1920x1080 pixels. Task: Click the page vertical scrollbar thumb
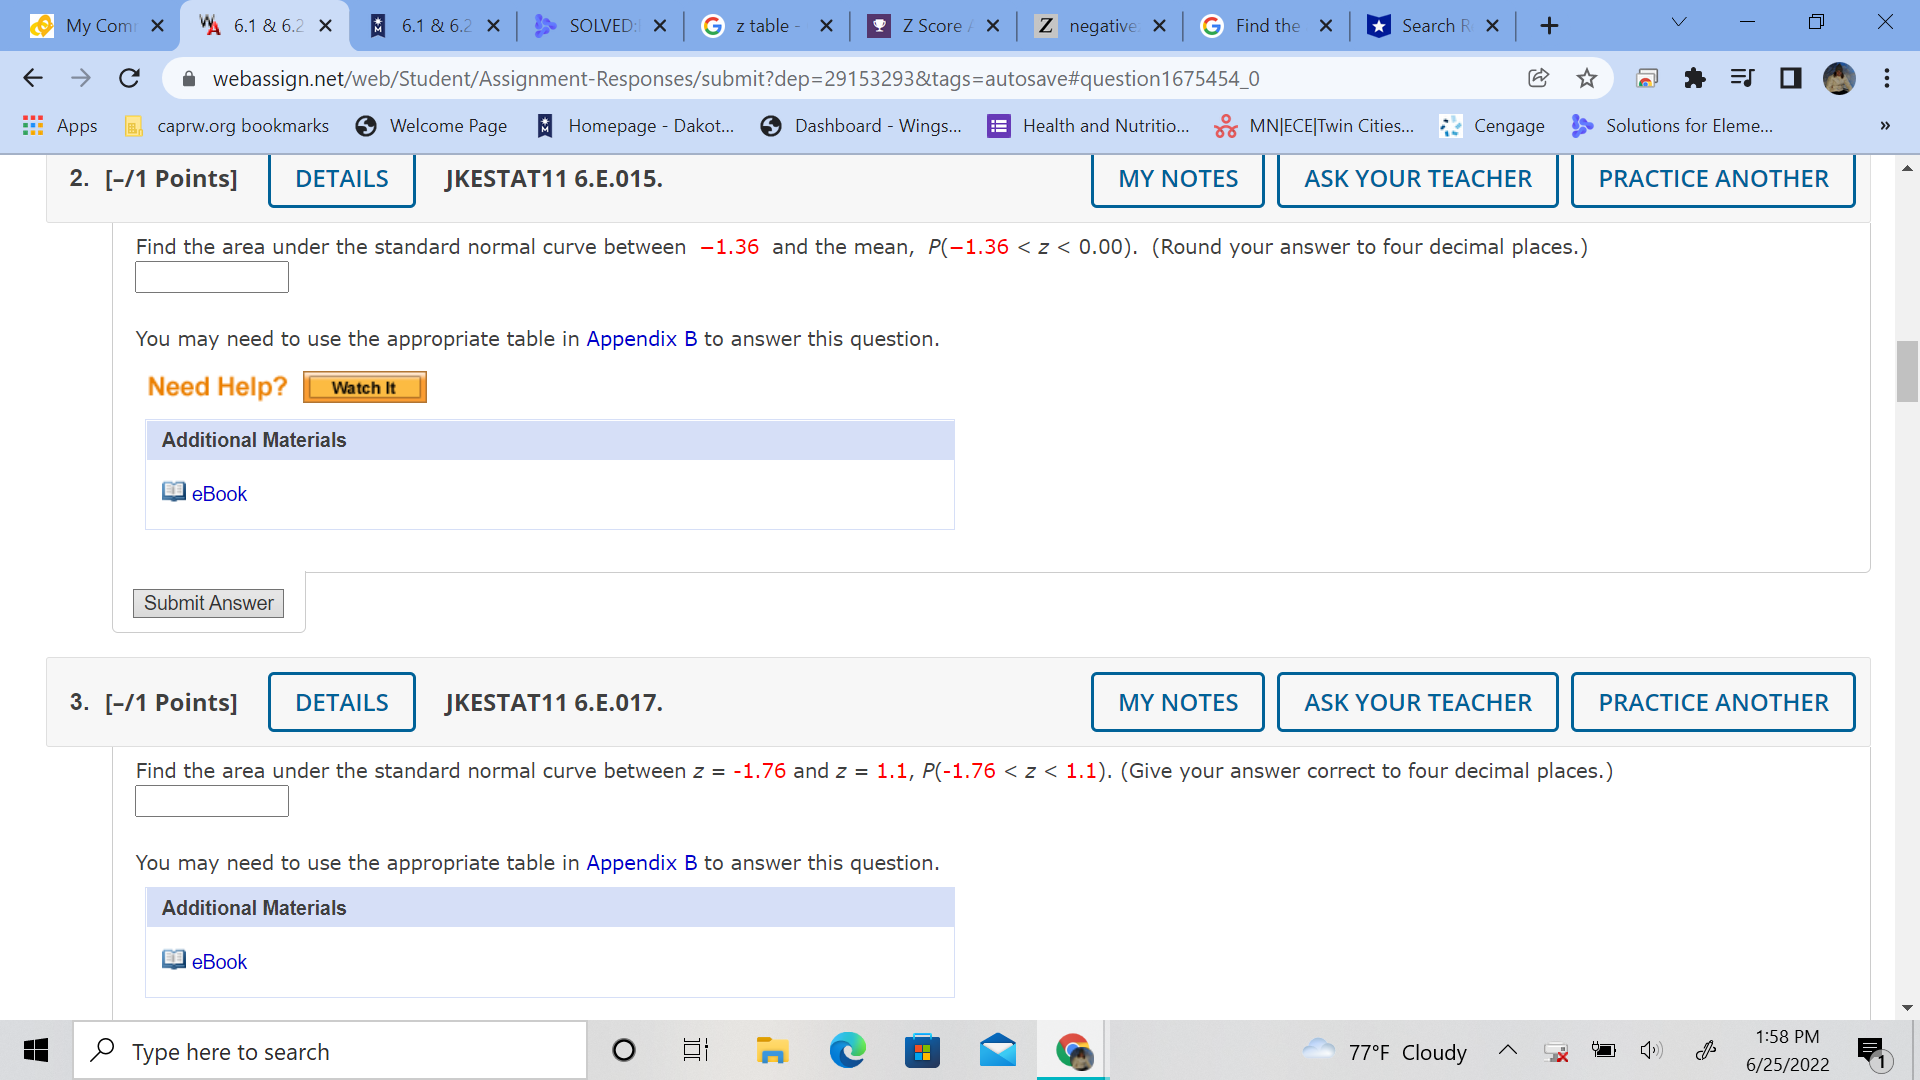1907,371
